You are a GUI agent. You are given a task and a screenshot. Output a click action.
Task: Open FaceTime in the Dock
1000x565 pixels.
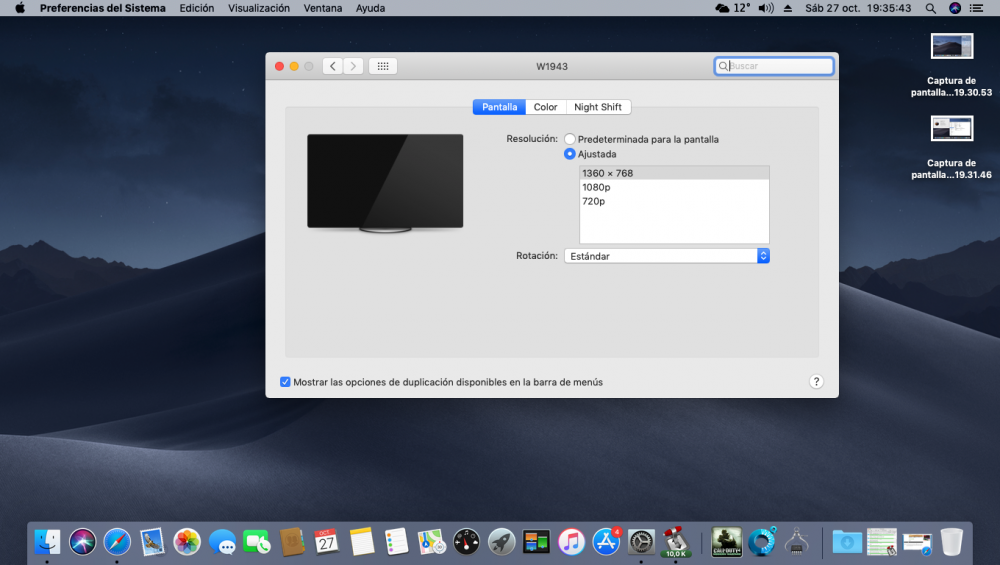256,542
